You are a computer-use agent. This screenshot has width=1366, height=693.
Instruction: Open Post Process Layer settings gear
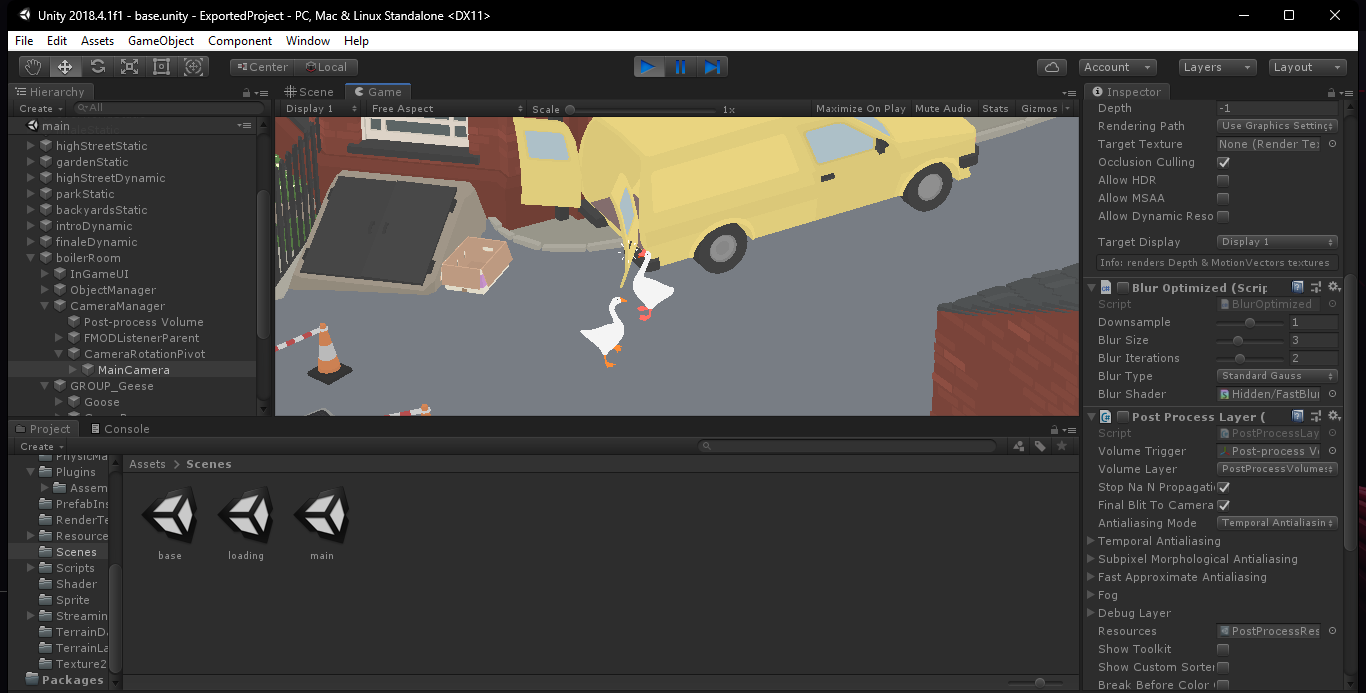pos(1333,417)
